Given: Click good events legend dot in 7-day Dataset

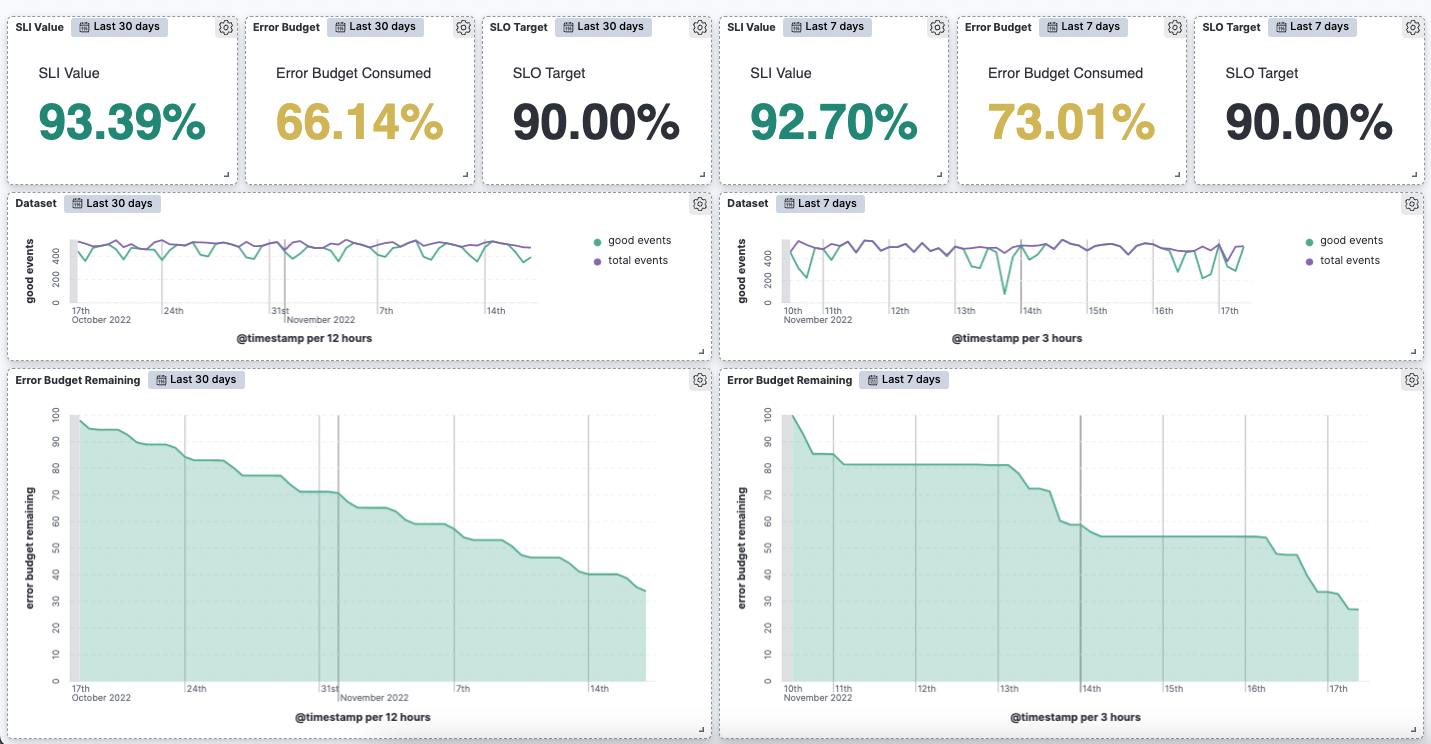Looking at the screenshot, I should [1309, 241].
